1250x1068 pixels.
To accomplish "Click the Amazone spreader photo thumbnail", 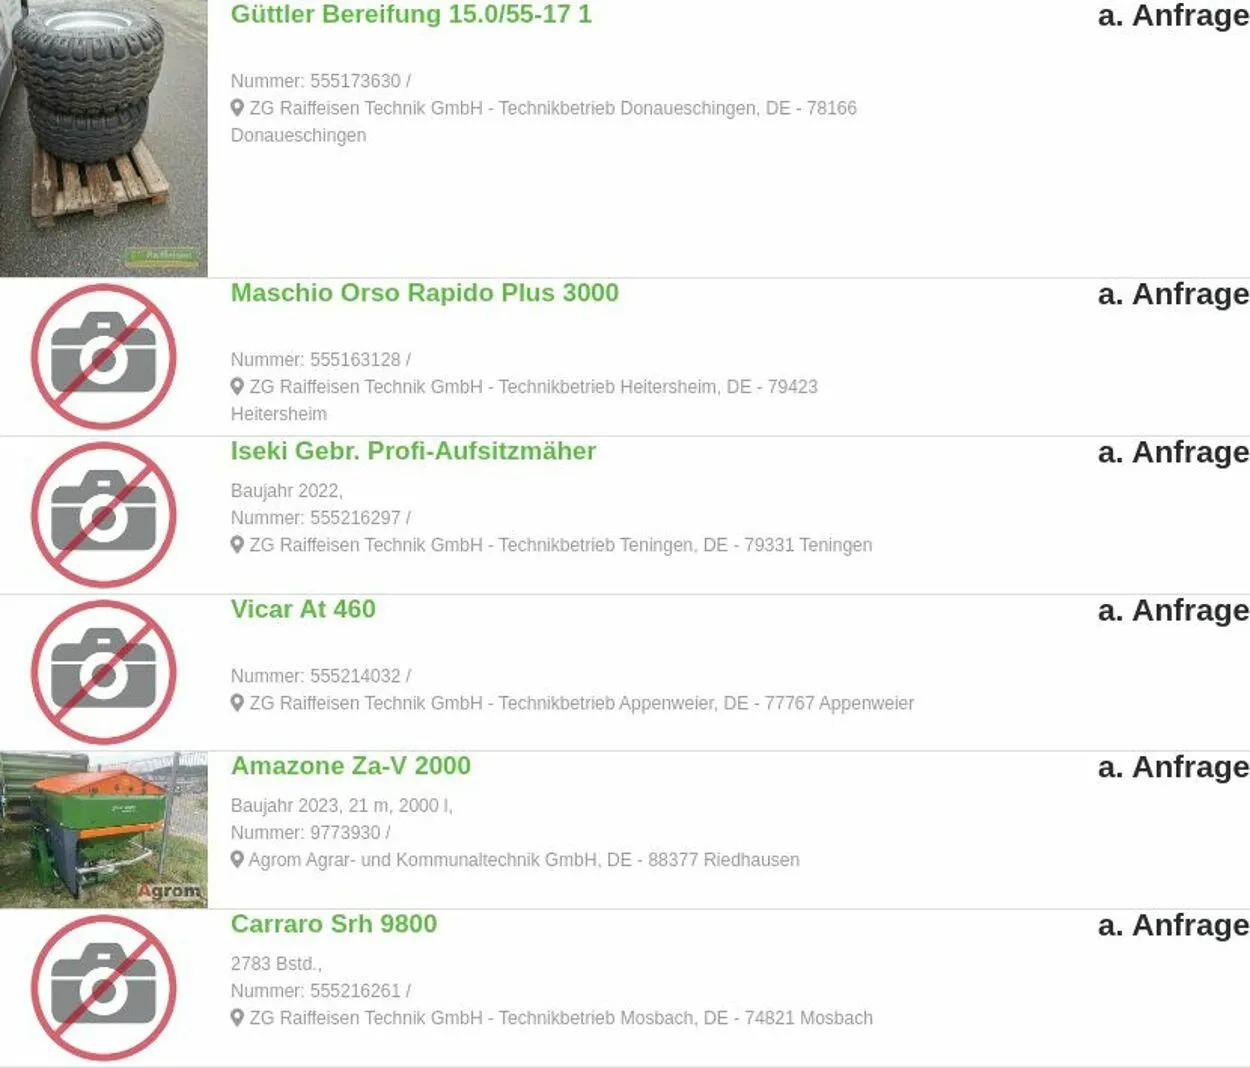I will pyautogui.click(x=104, y=830).
